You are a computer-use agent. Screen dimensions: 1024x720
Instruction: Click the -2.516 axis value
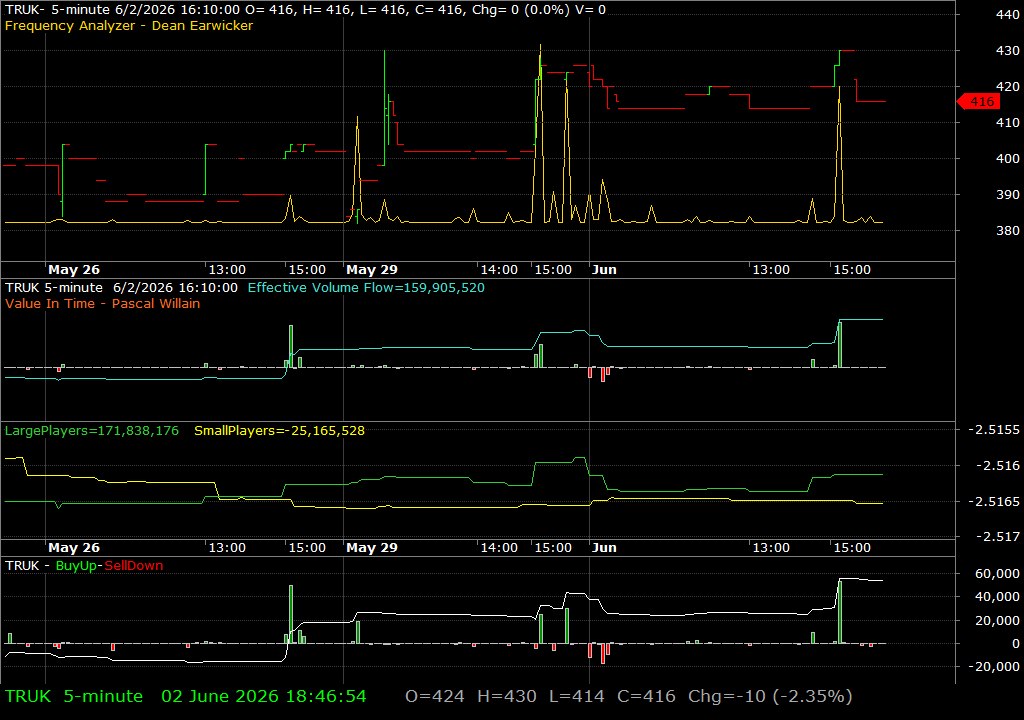pos(997,465)
